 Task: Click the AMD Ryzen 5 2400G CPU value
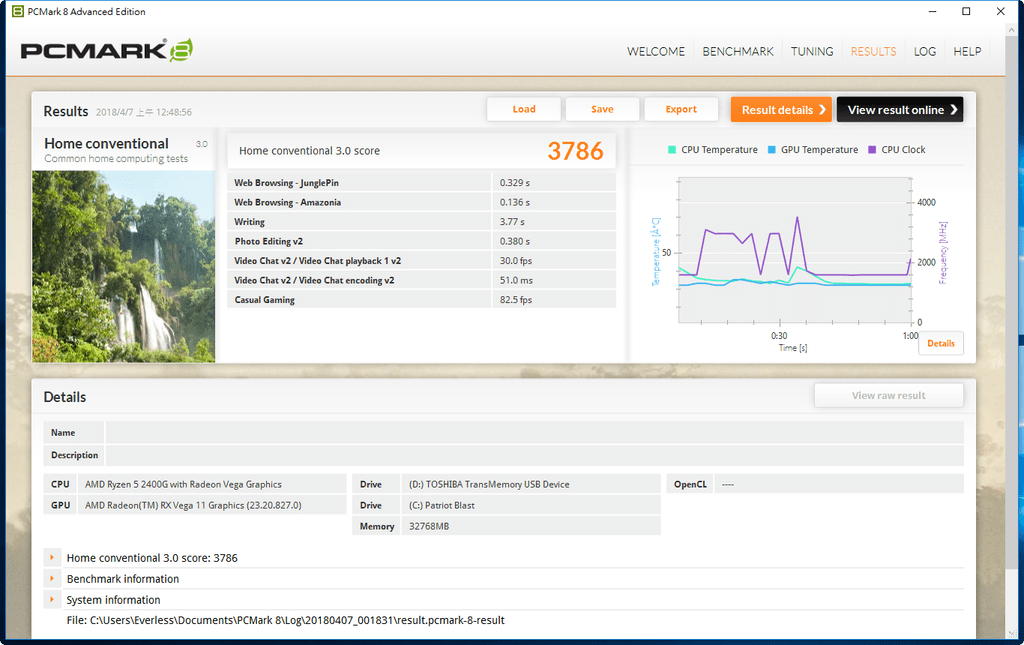[184, 484]
